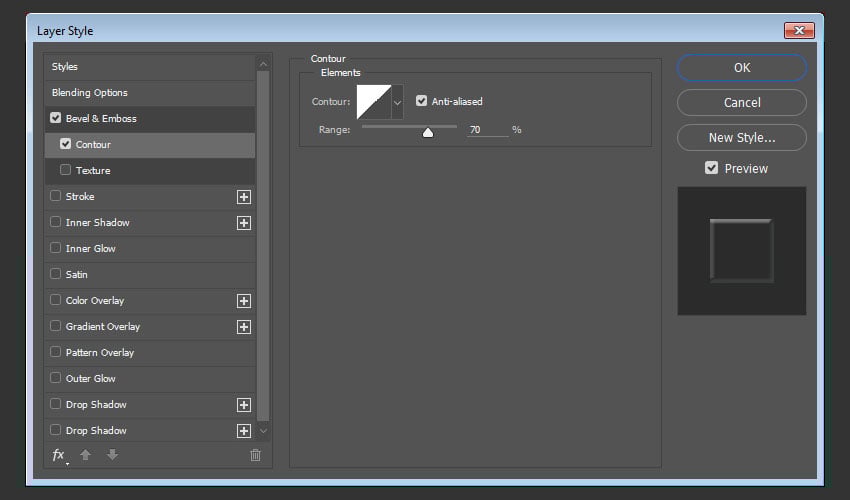Click the move effect down arrow
Image resolution: width=850 pixels, height=500 pixels.
[x=112, y=455]
